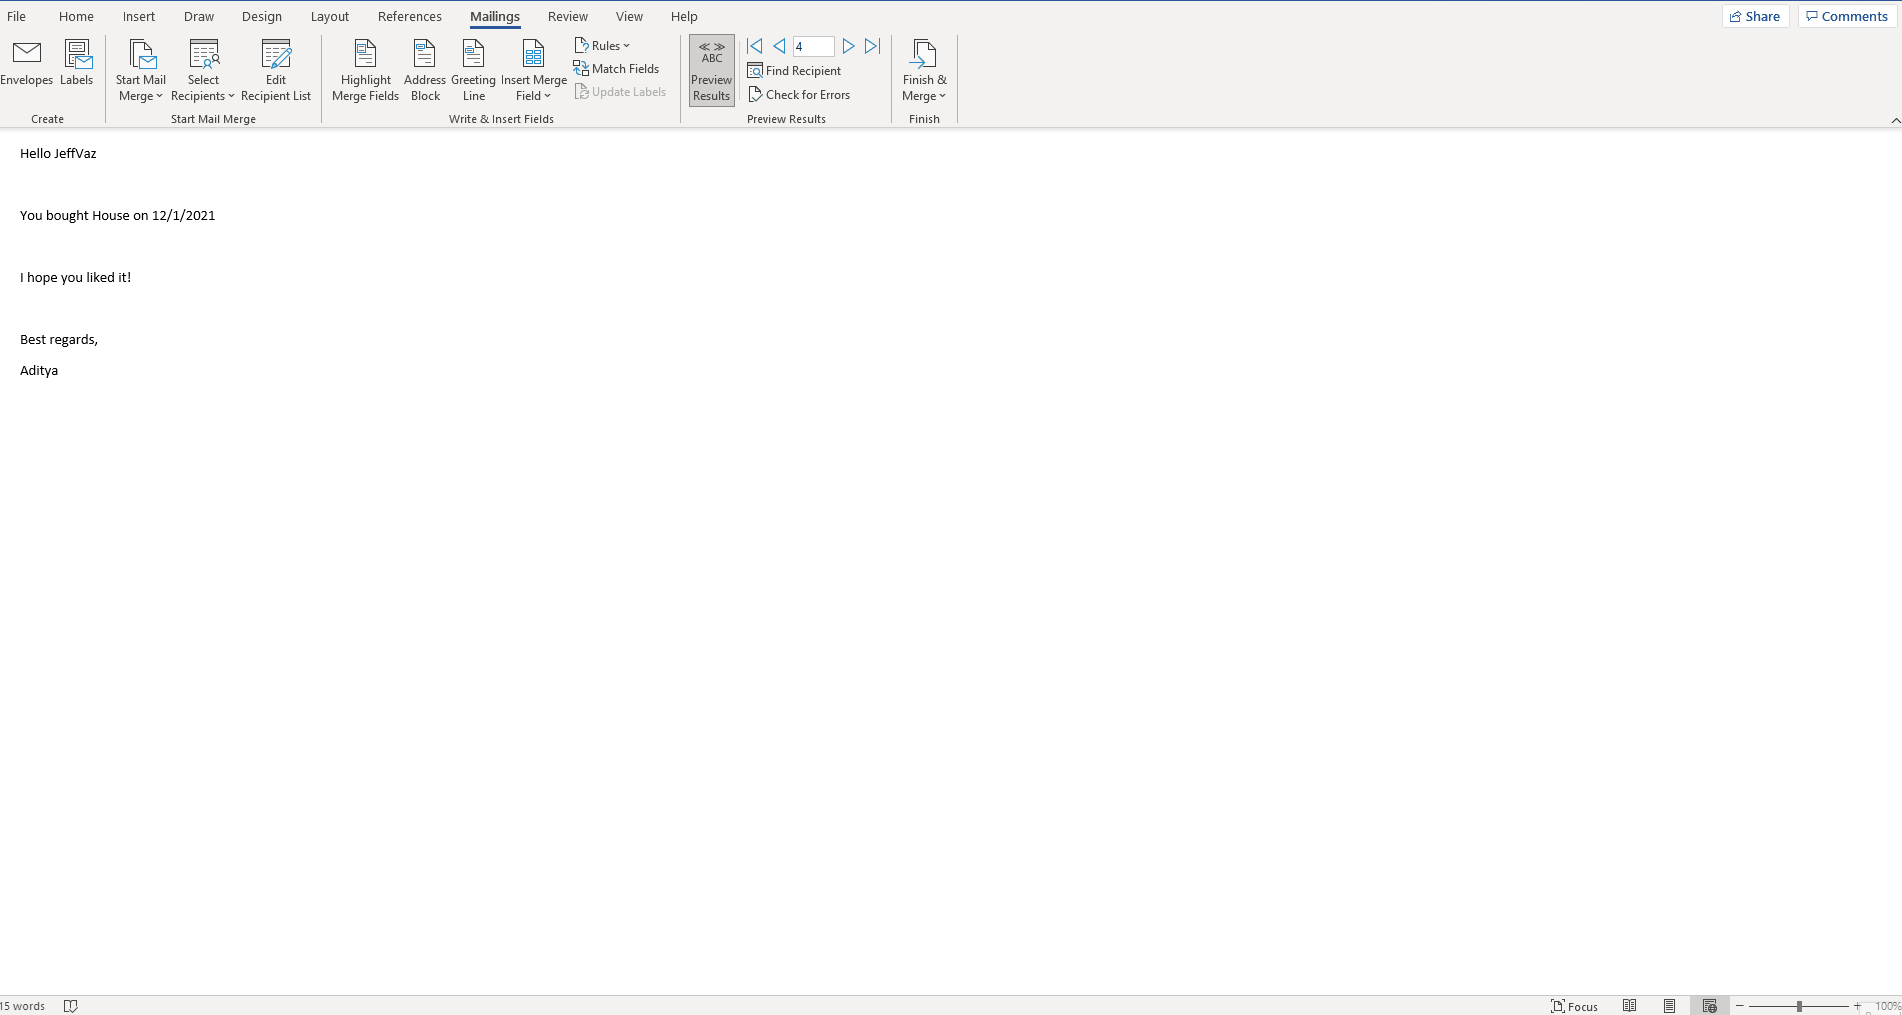Enable Focus mode

pyautogui.click(x=1574, y=1006)
